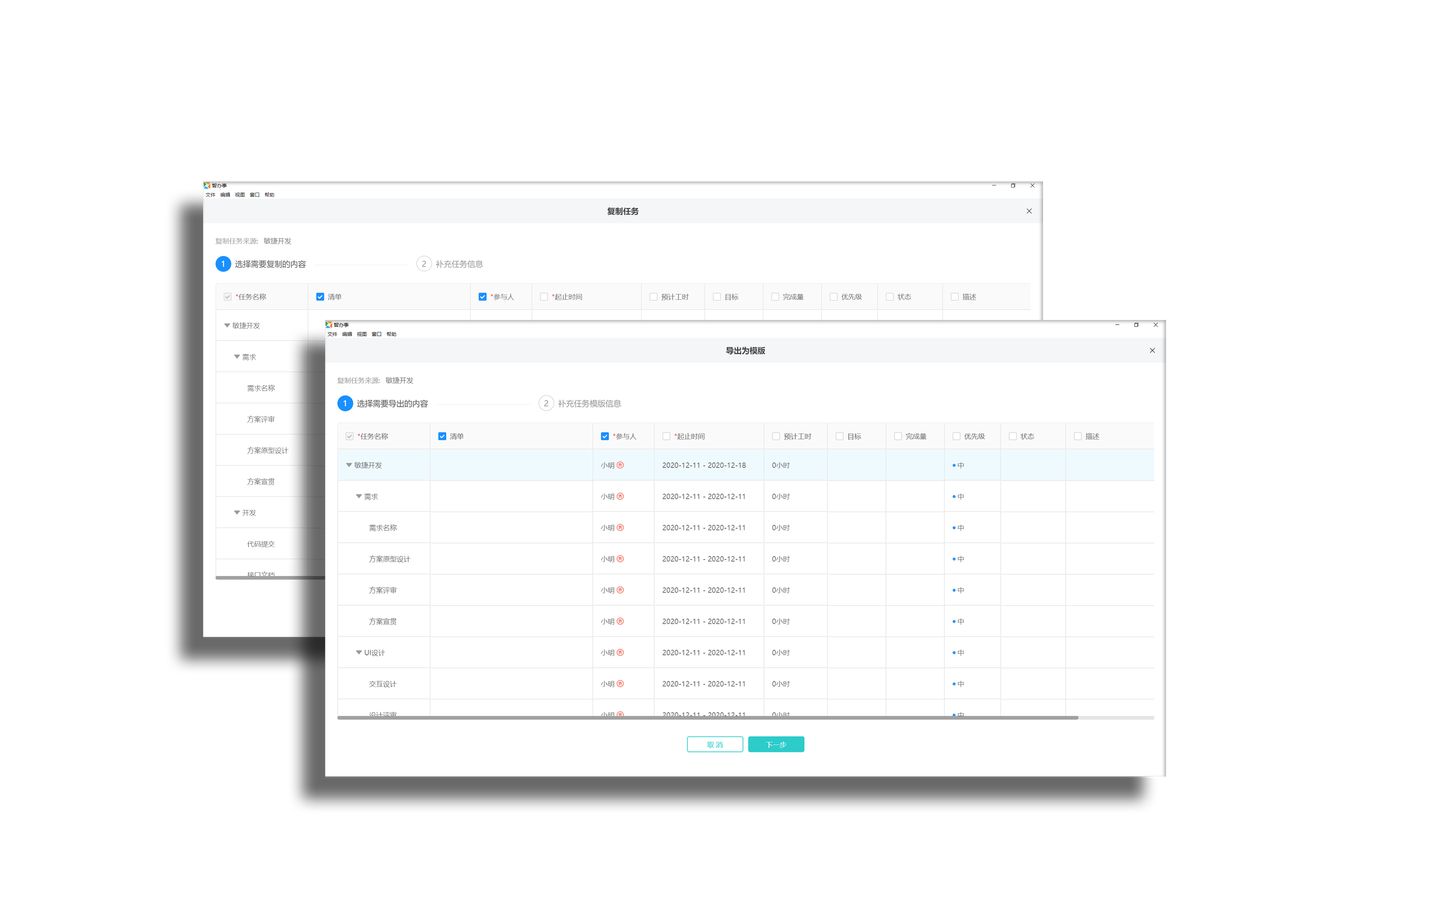Remove participant icon in 方案评审 export row
1440x918 pixels.
620,590
